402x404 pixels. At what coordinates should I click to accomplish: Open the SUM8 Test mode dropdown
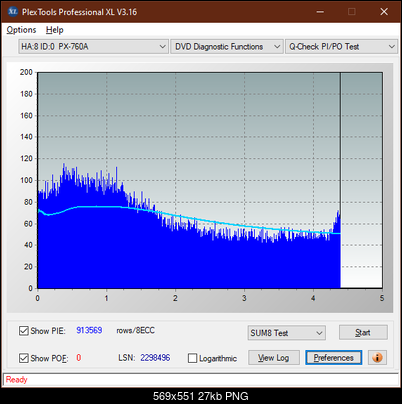tap(287, 333)
